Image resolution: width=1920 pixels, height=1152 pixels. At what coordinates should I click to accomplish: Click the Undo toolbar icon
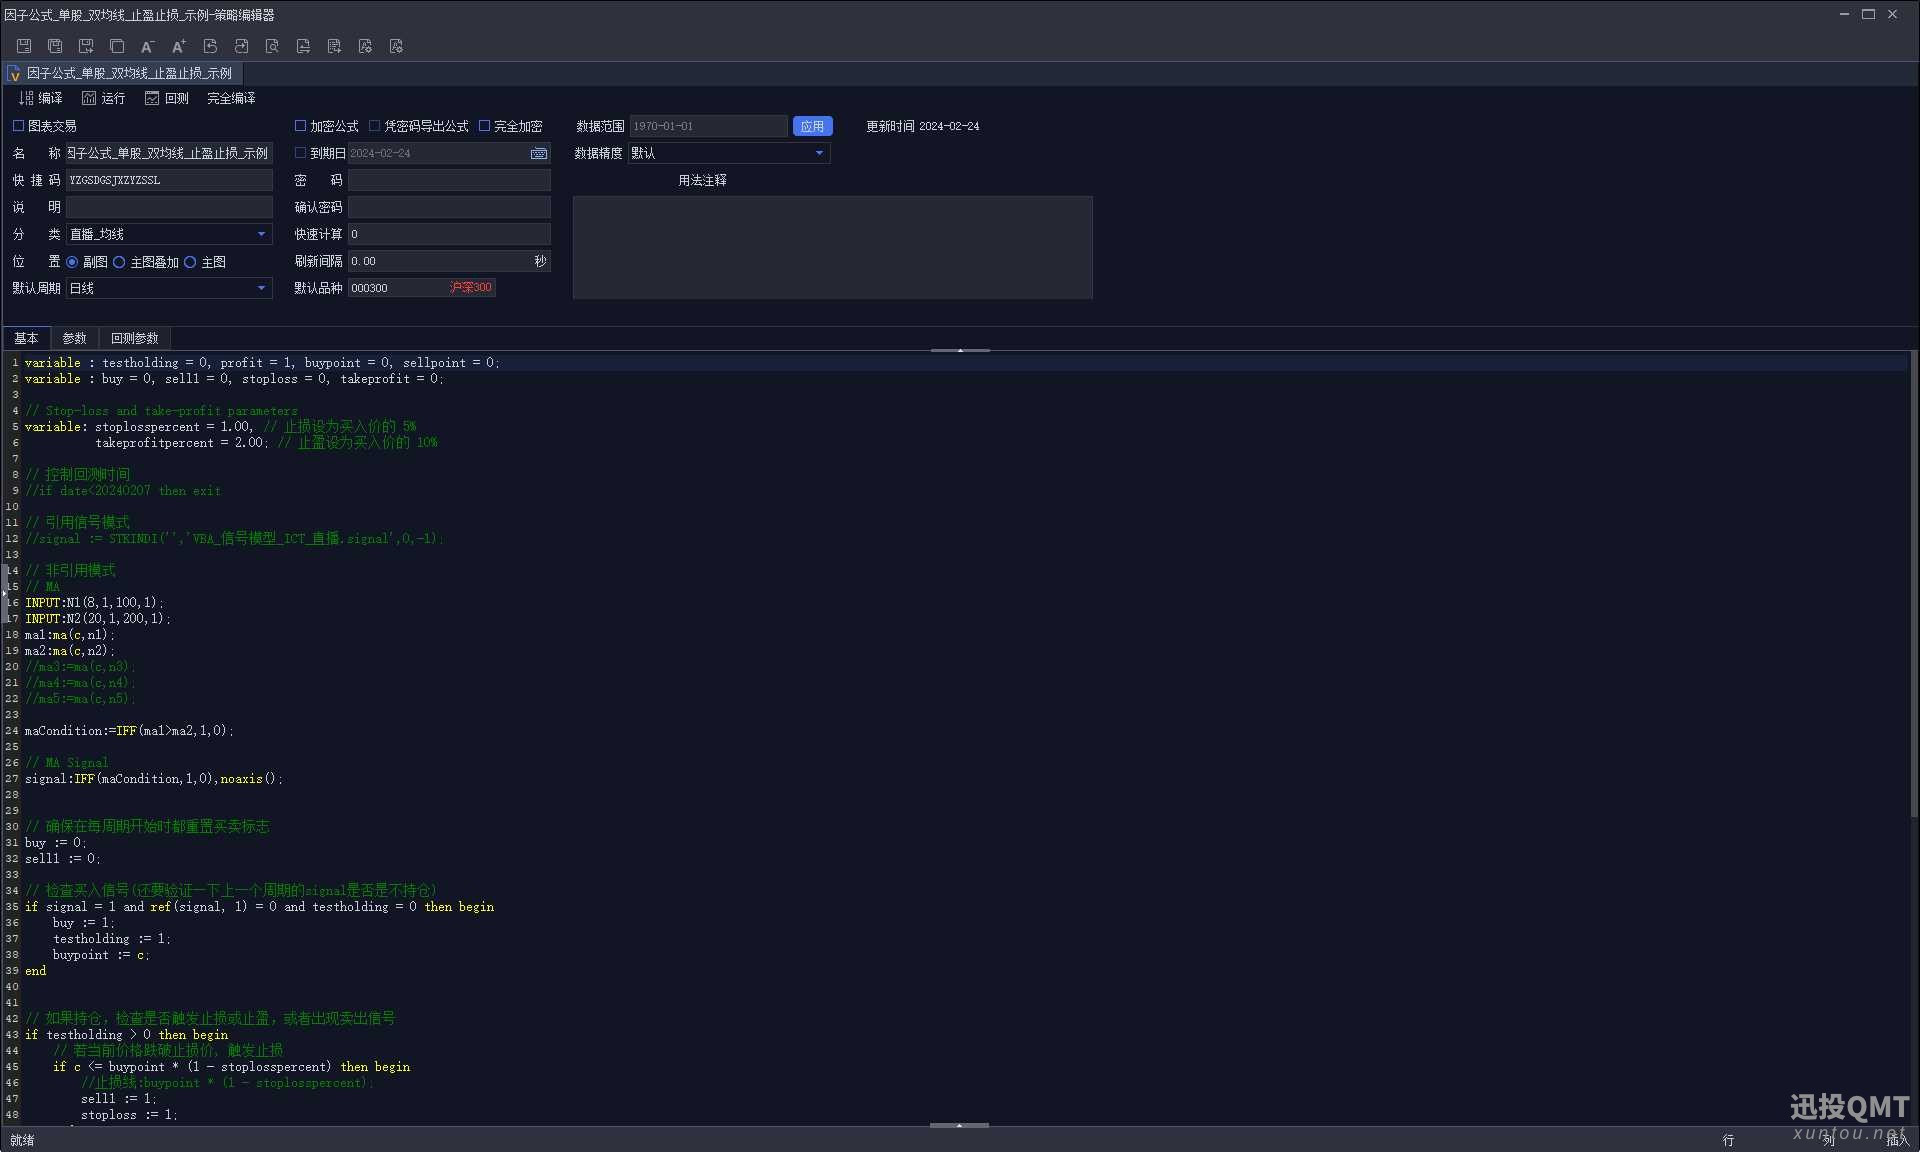tap(210, 46)
